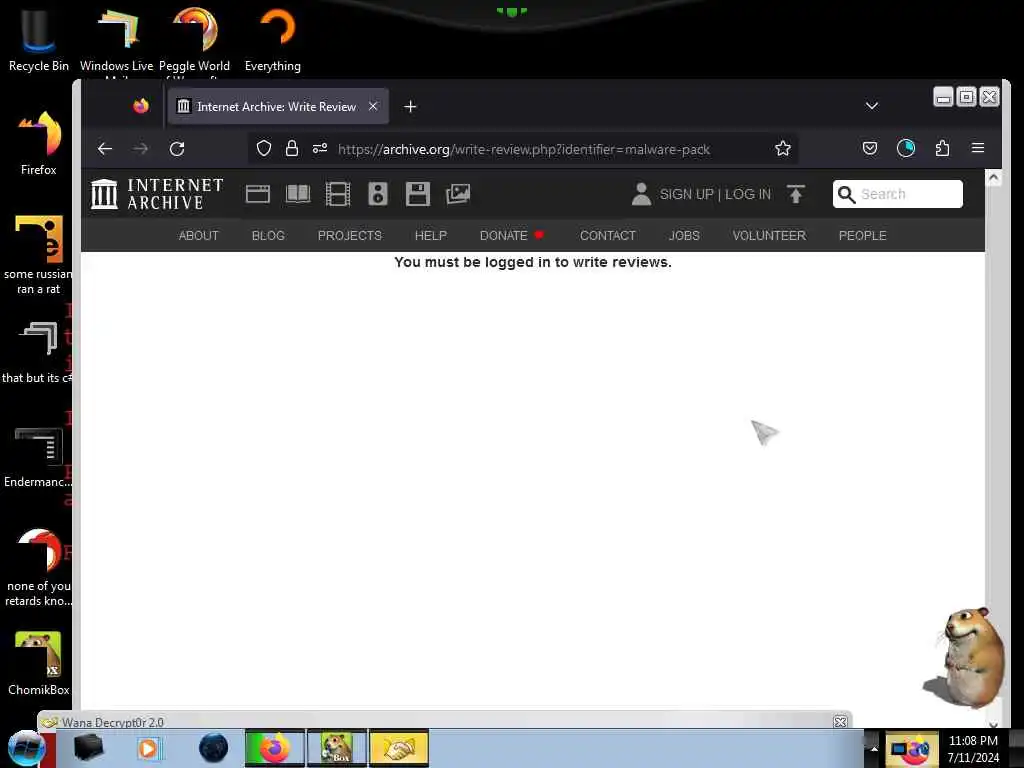Open a new tab with plus button
Screen dimensions: 1024x768
point(410,106)
